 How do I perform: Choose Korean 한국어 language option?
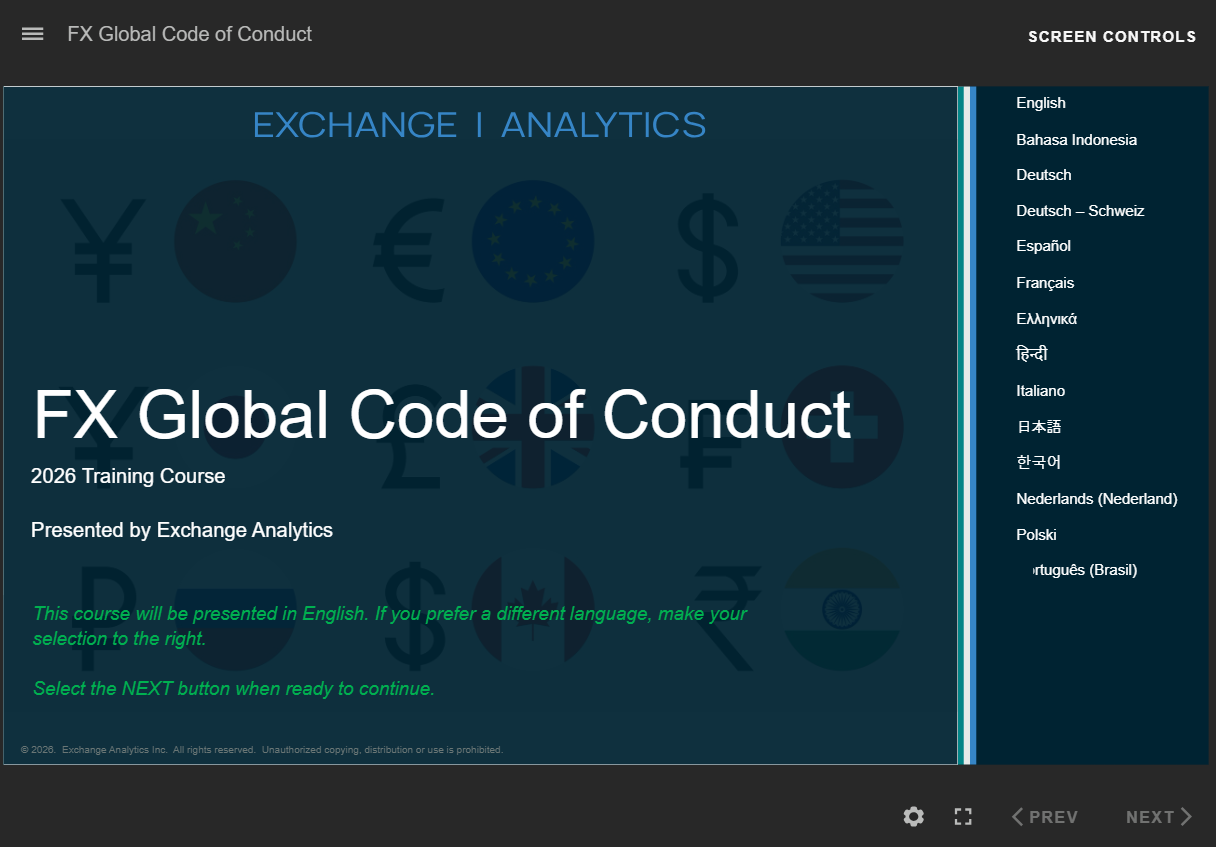tap(1038, 462)
